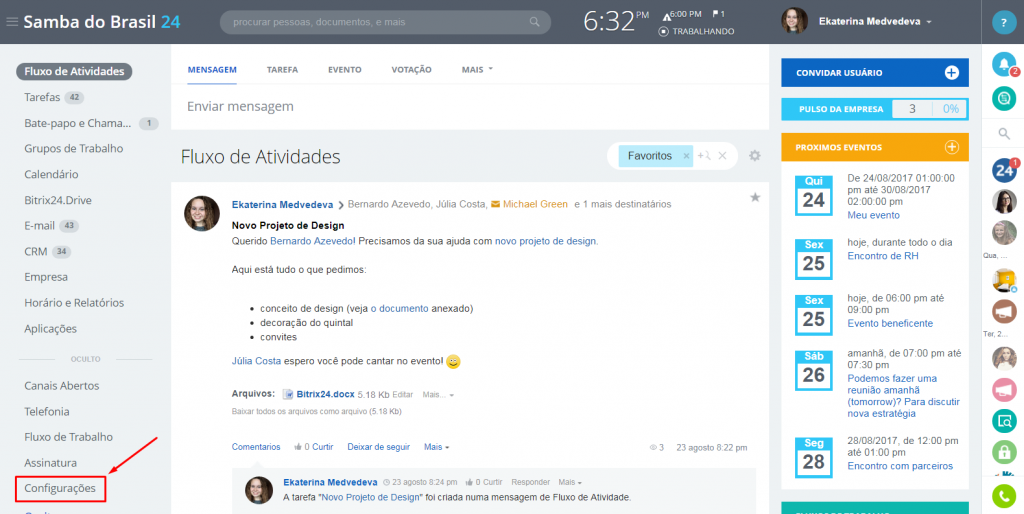Screen dimensions: 1024x514
Task: Open the brown megaphone chat in right sidebar
Action: point(1004,311)
